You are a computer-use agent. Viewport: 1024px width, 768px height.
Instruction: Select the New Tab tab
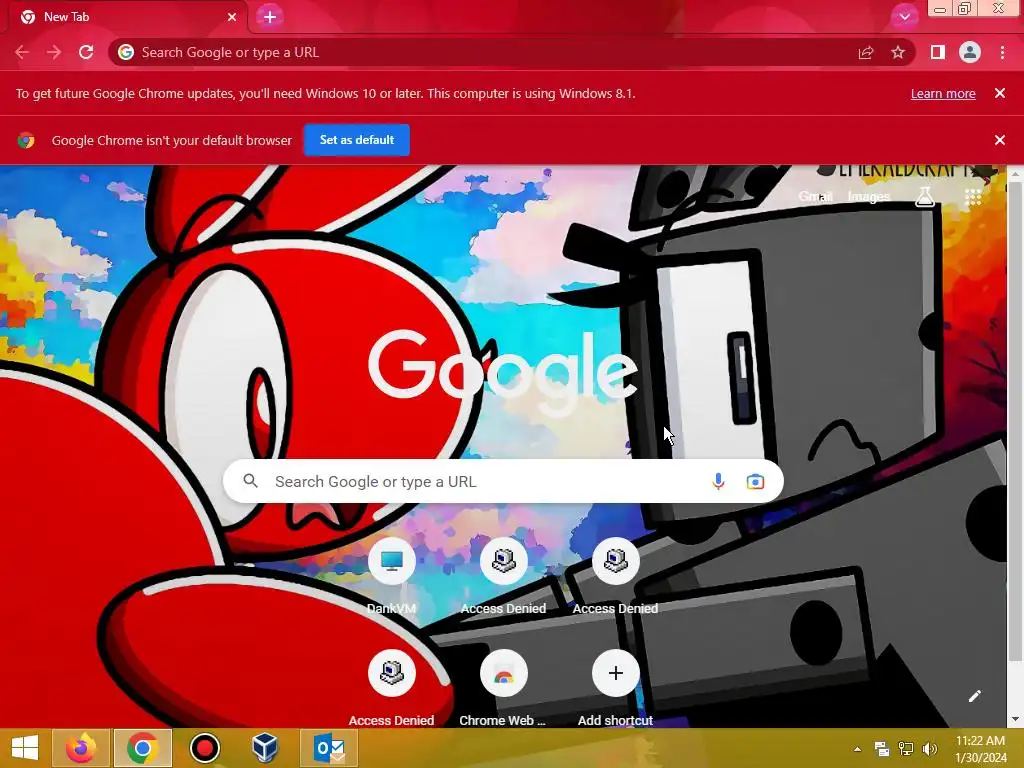[x=124, y=17]
